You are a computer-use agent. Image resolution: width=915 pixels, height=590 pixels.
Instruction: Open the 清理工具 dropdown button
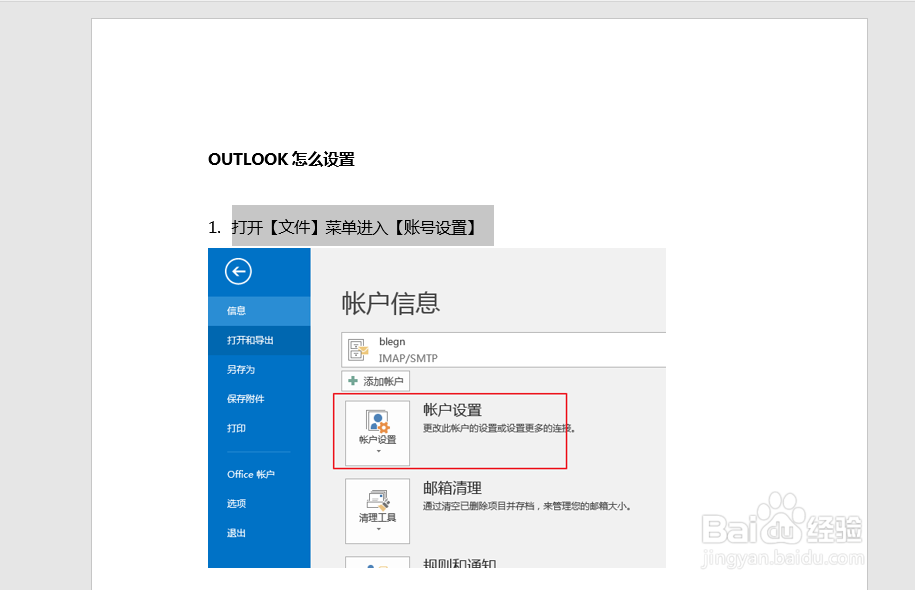click(378, 511)
